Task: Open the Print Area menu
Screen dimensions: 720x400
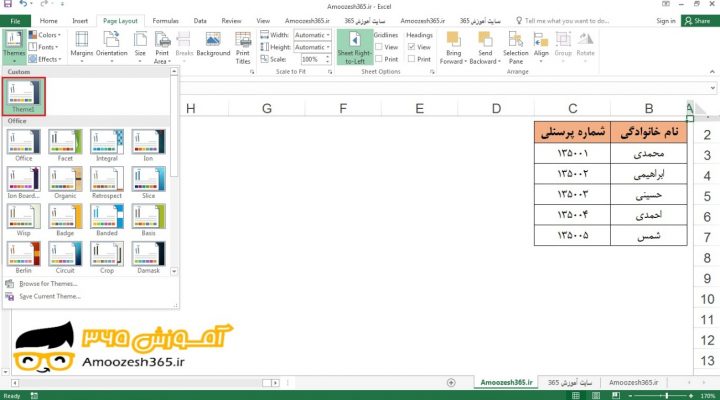Action: click(x=162, y=47)
